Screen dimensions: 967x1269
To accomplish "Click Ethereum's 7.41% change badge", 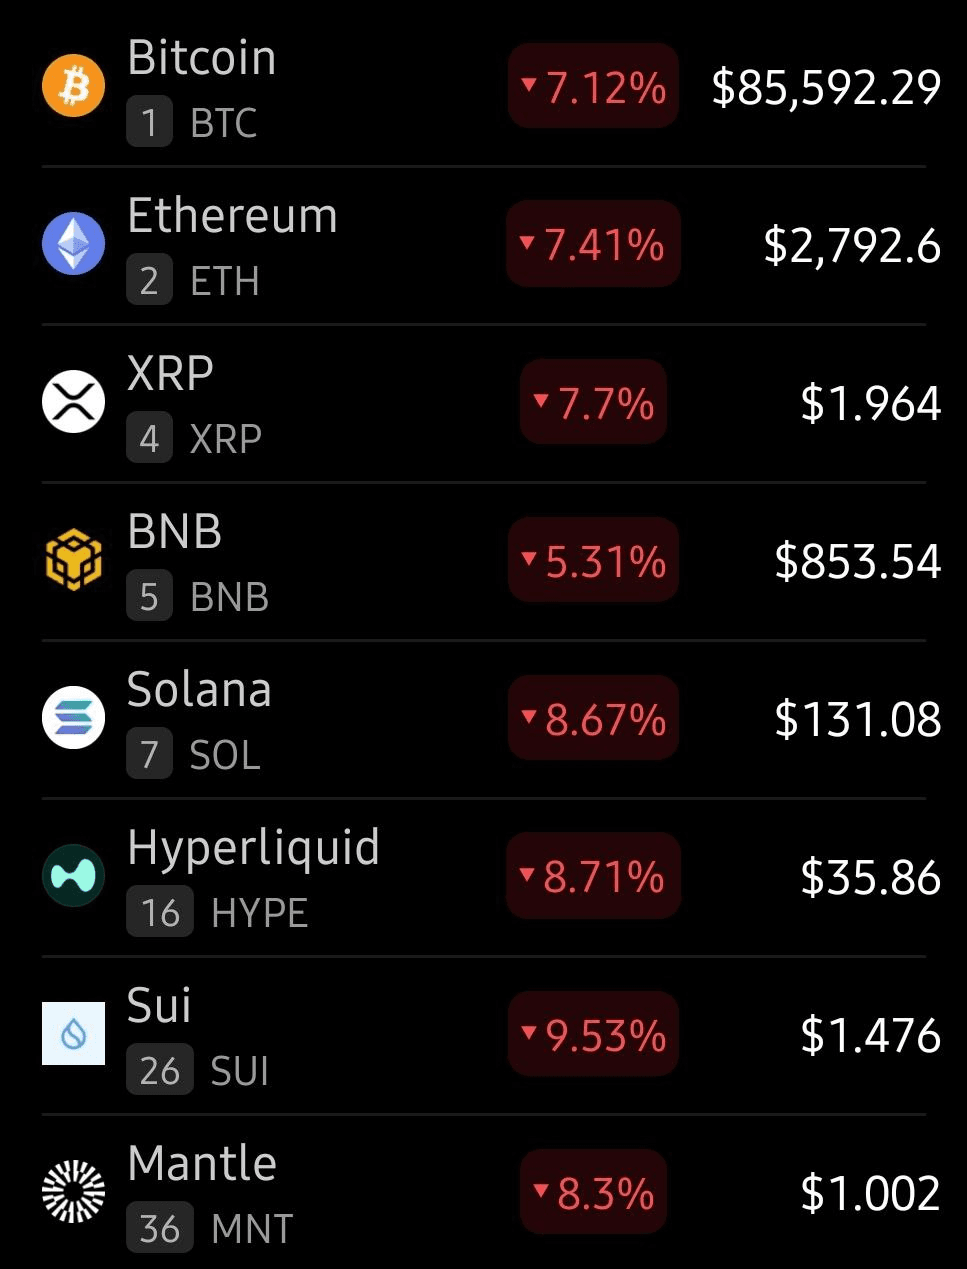I will pos(593,245).
